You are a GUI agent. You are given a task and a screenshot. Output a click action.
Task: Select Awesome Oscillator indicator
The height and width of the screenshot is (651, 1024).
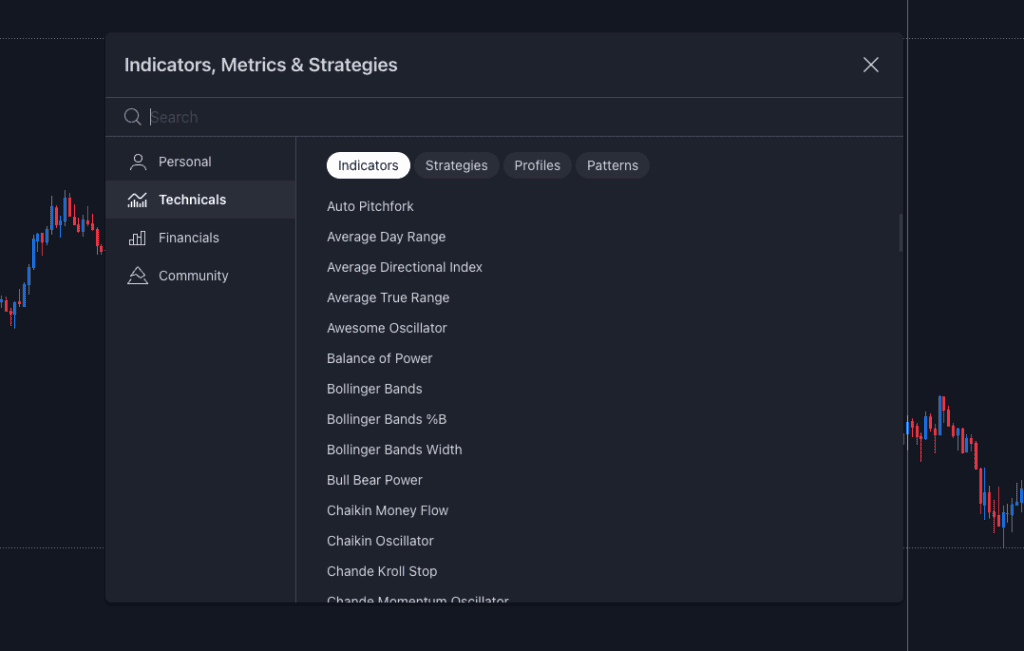click(x=387, y=328)
